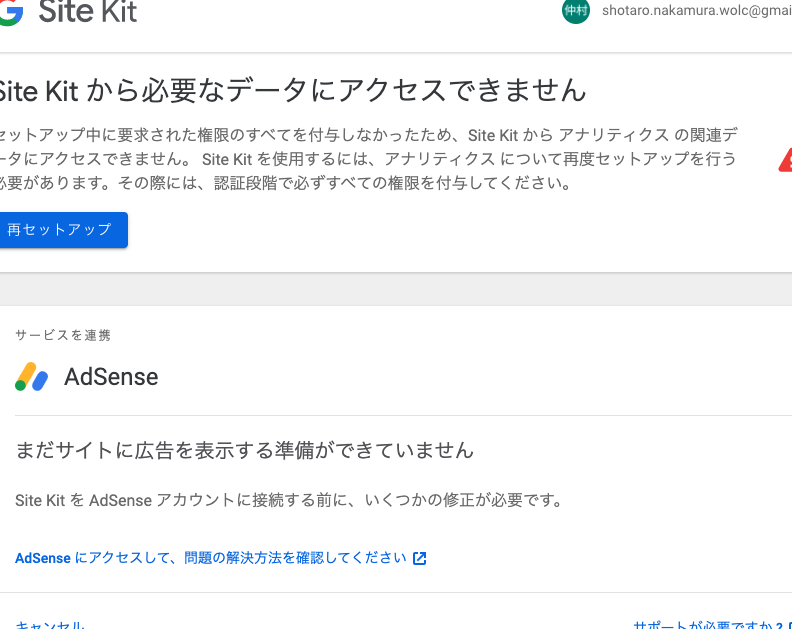The image size is (792, 629).
Task: Click the red warning triangle icon
Action: (x=786, y=159)
